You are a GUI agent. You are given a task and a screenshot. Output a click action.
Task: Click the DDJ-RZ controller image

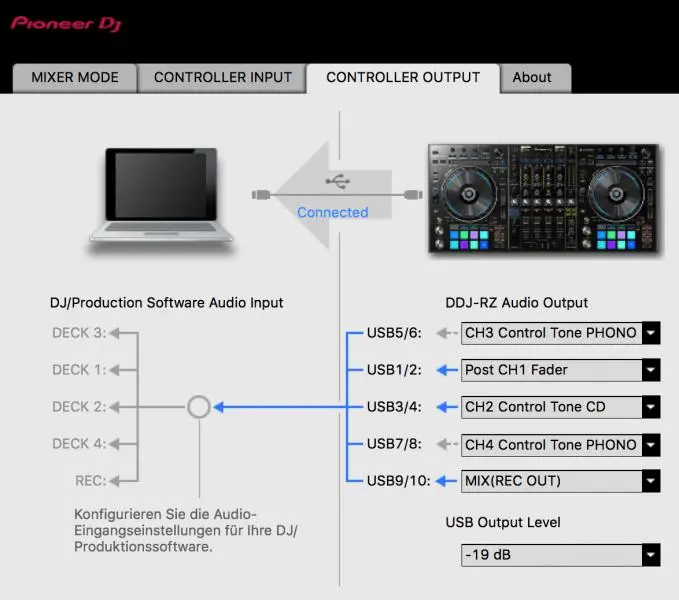(543, 196)
